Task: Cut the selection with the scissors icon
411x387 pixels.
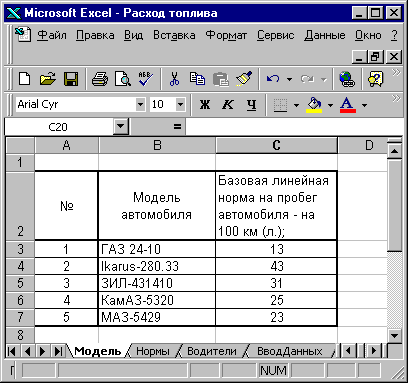Action: (x=174, y=79)
